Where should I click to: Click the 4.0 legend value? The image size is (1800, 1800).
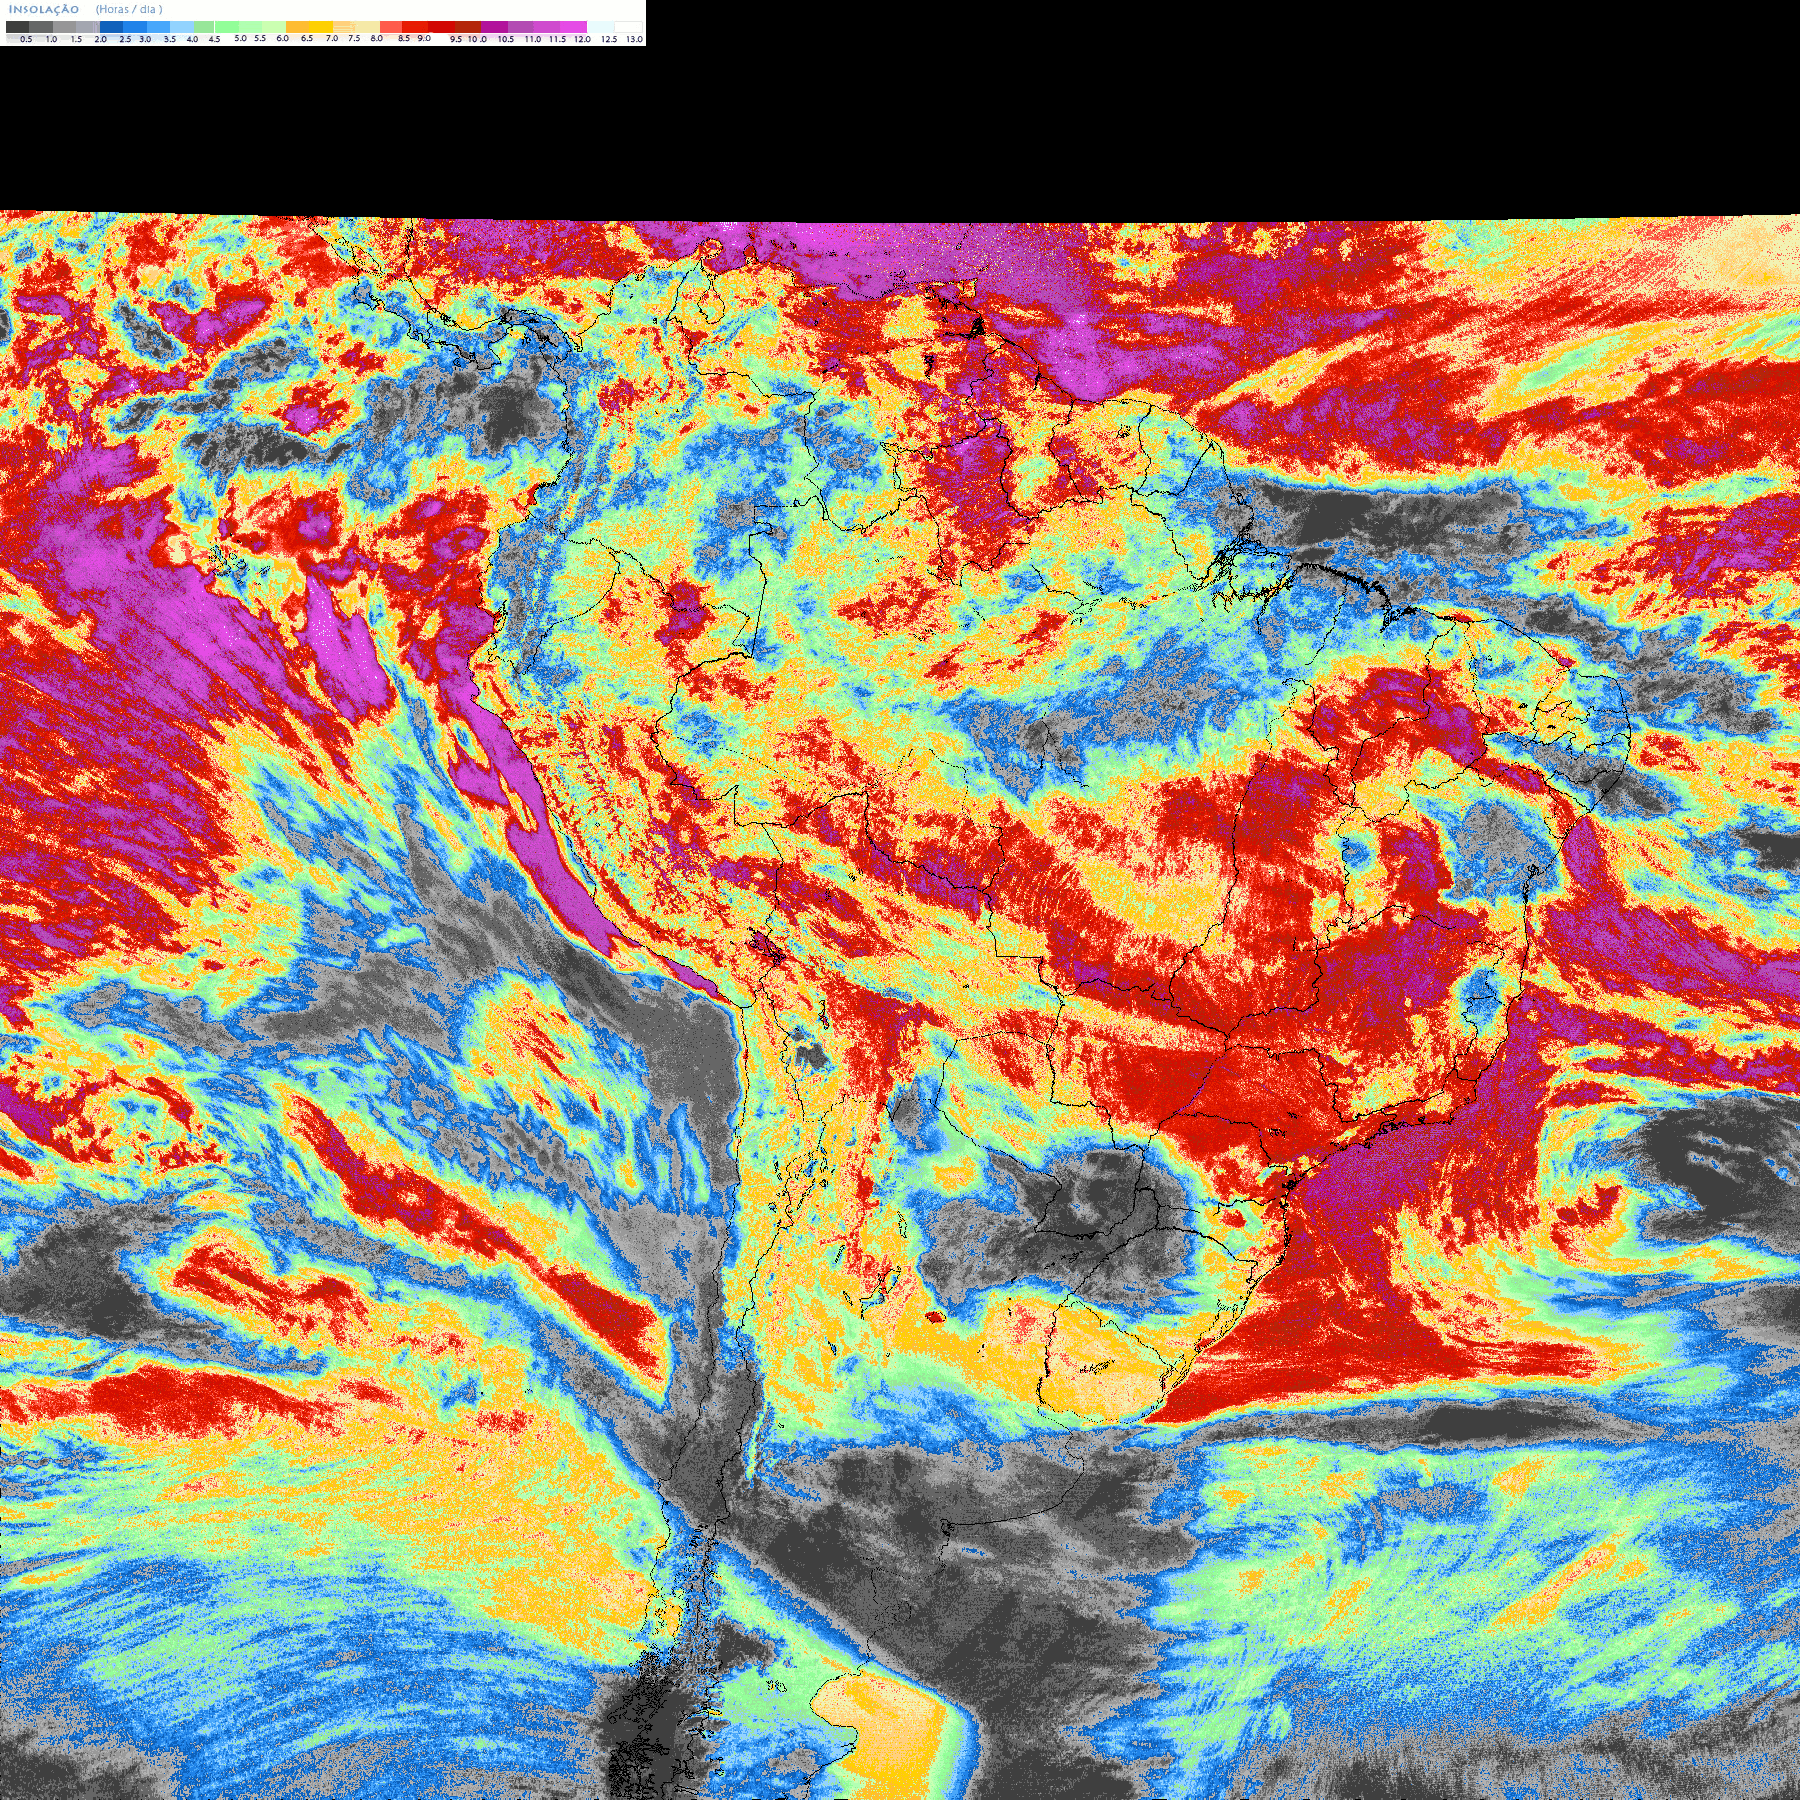pyautogui.click(x=192, y=39)
